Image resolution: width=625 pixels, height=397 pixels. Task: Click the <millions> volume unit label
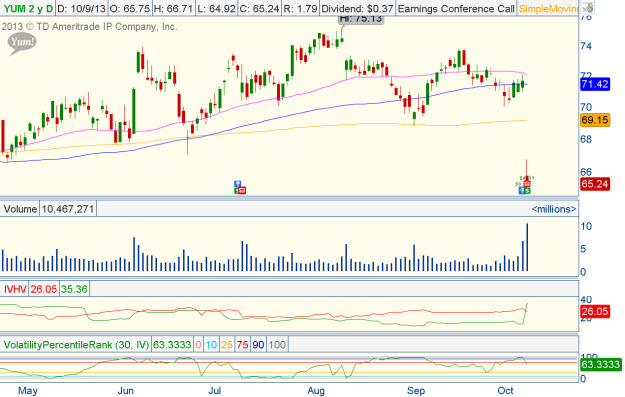(x=554, y=209)
